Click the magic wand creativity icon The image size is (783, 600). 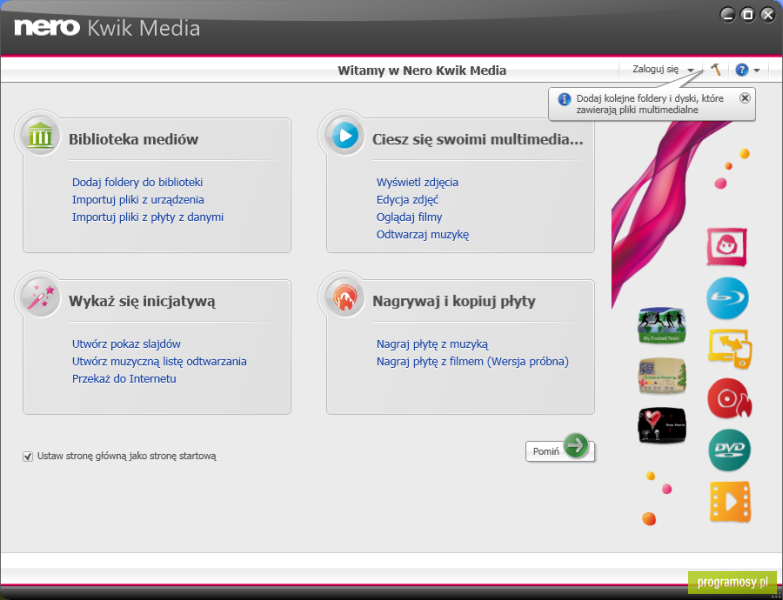(x=40, y=297)
